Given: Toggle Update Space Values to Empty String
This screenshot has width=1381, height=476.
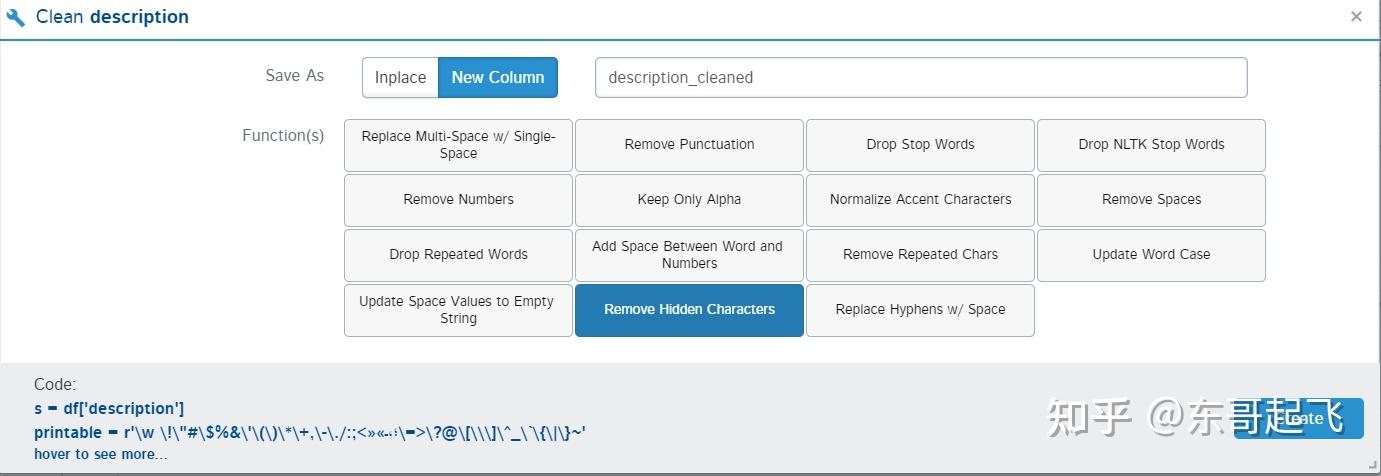Looking at the screenshot, I should tap(458, 310).
